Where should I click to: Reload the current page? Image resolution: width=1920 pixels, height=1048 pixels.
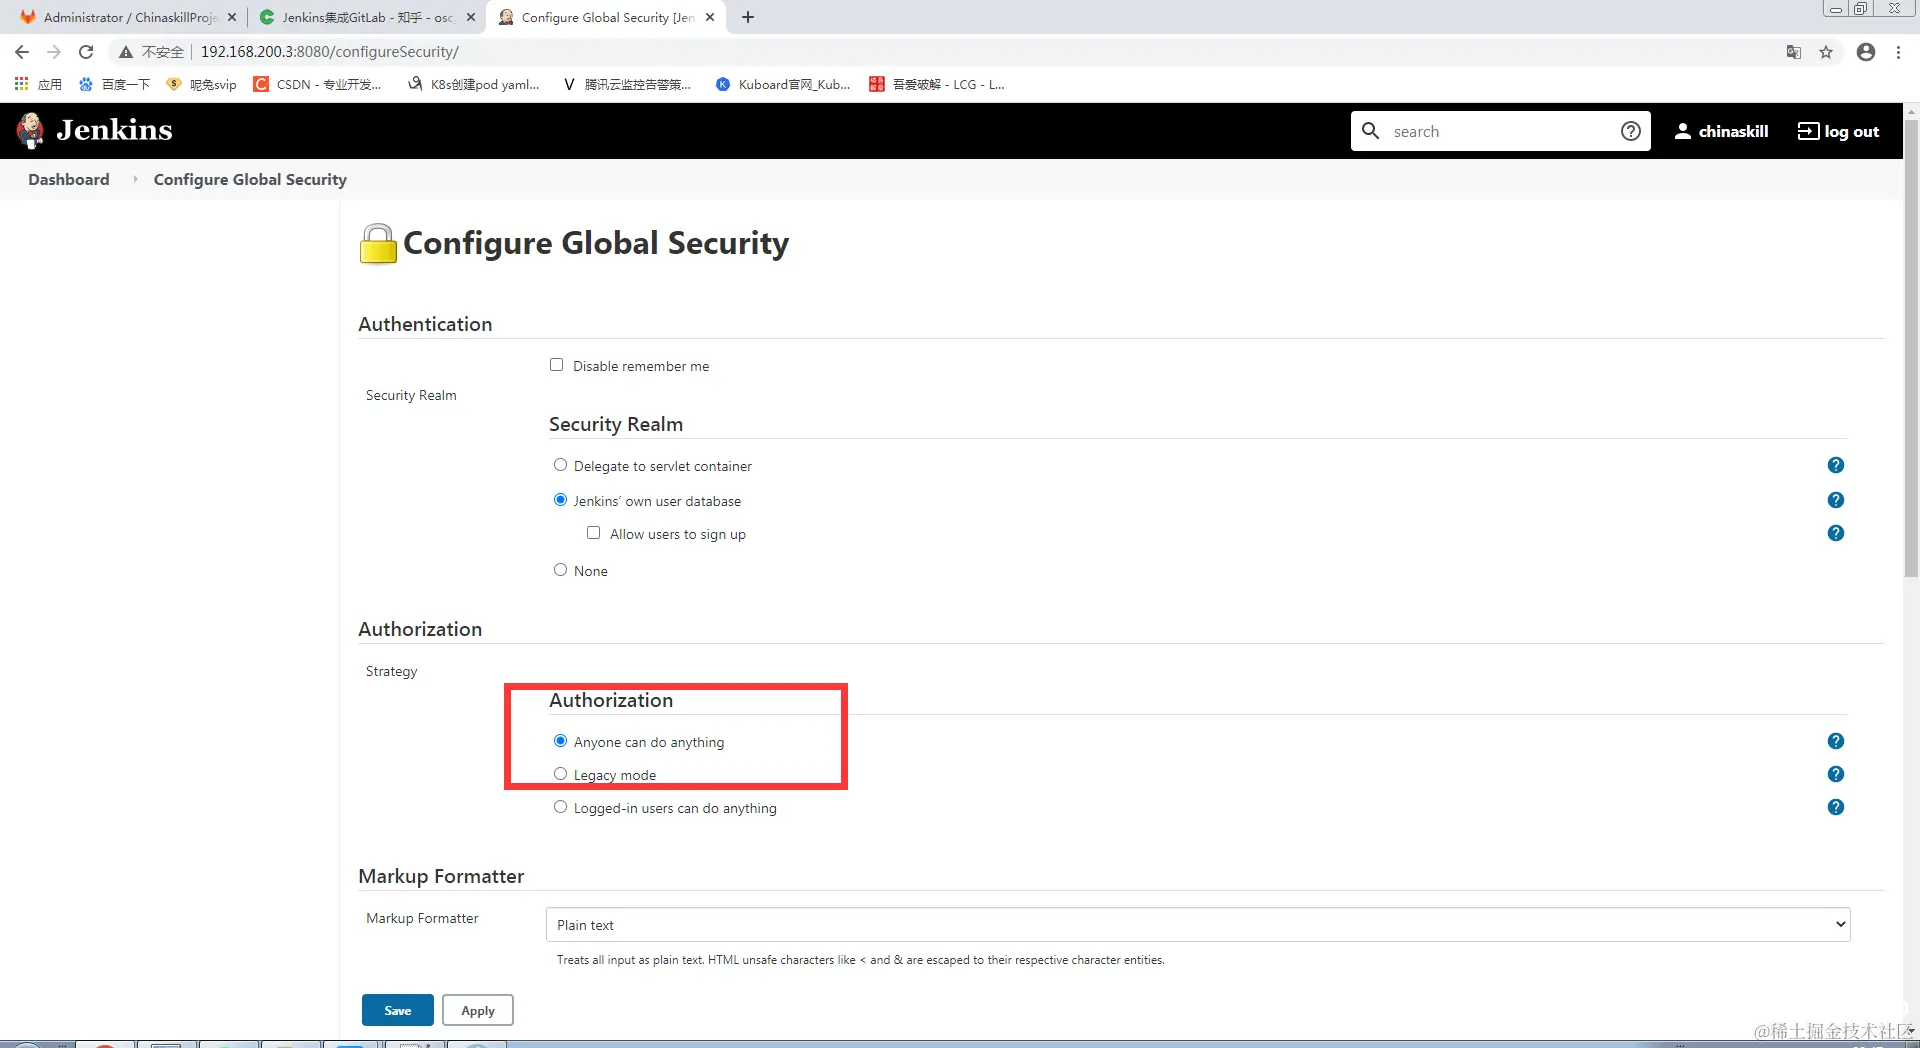[x=86, y=52]
